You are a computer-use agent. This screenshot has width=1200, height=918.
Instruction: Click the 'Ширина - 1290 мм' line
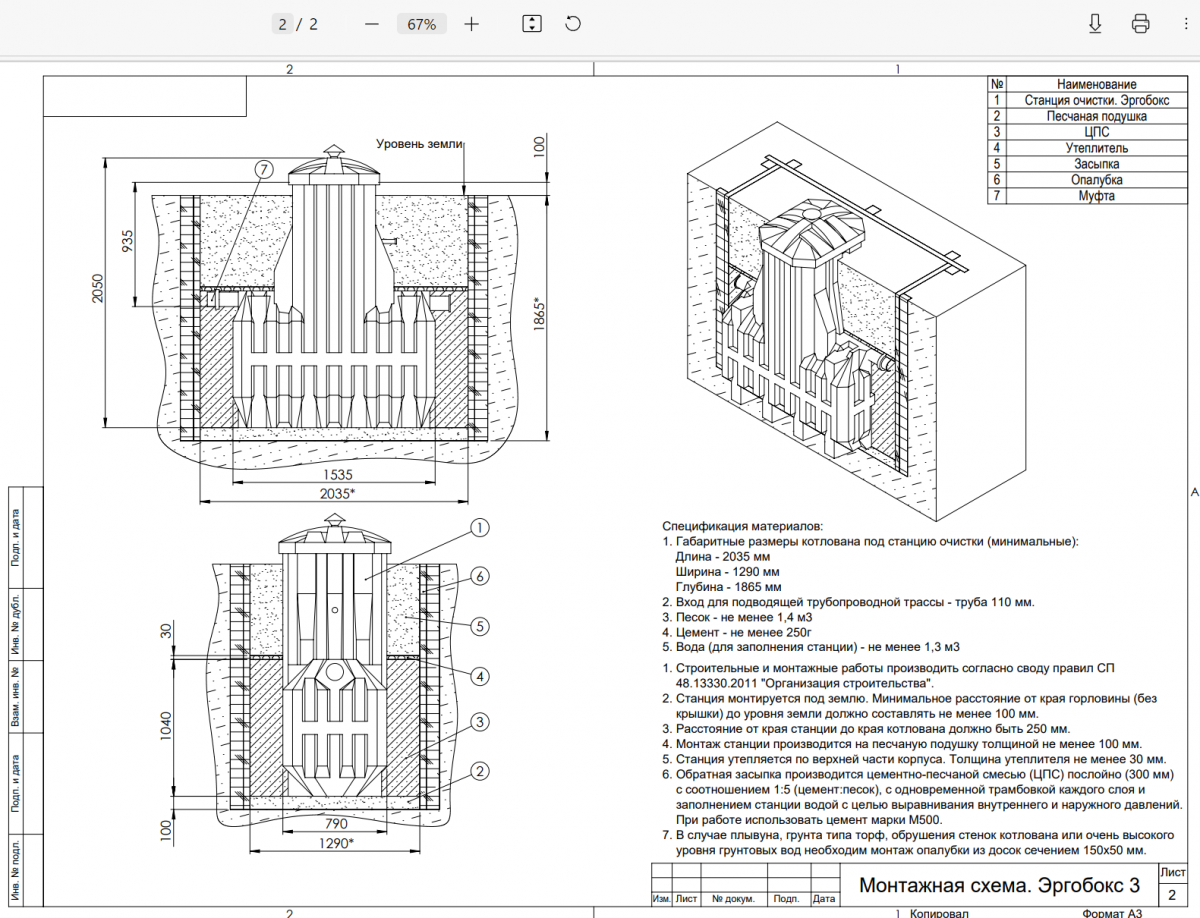coord(730,571)
